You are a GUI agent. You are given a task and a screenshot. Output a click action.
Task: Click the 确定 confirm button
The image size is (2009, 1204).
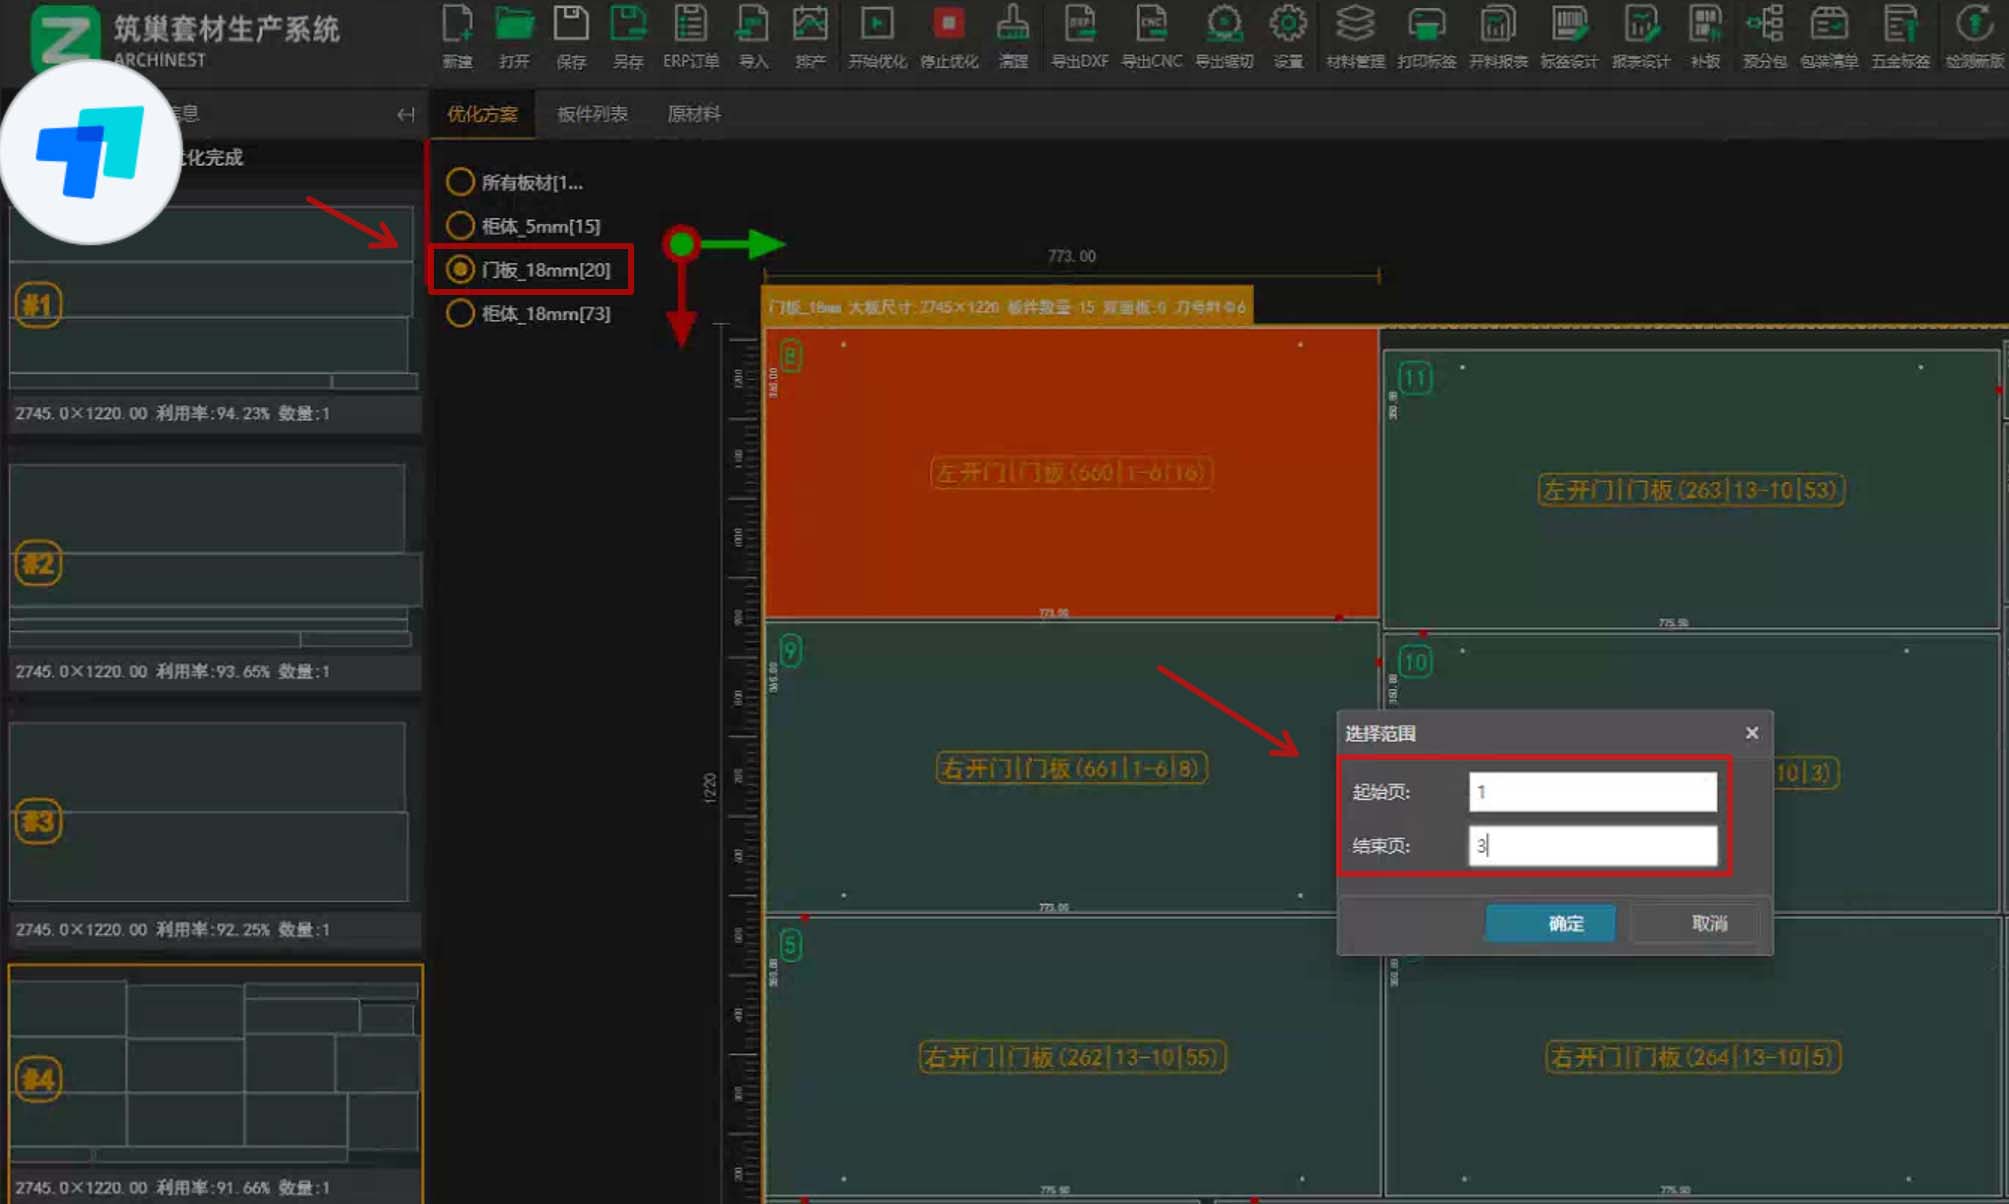coord(1550,923)
